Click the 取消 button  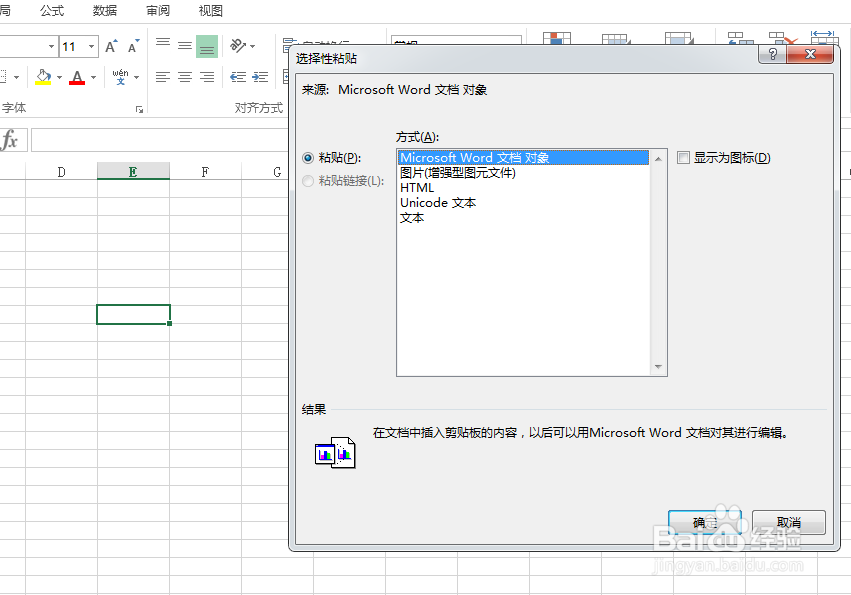[789, 522]
